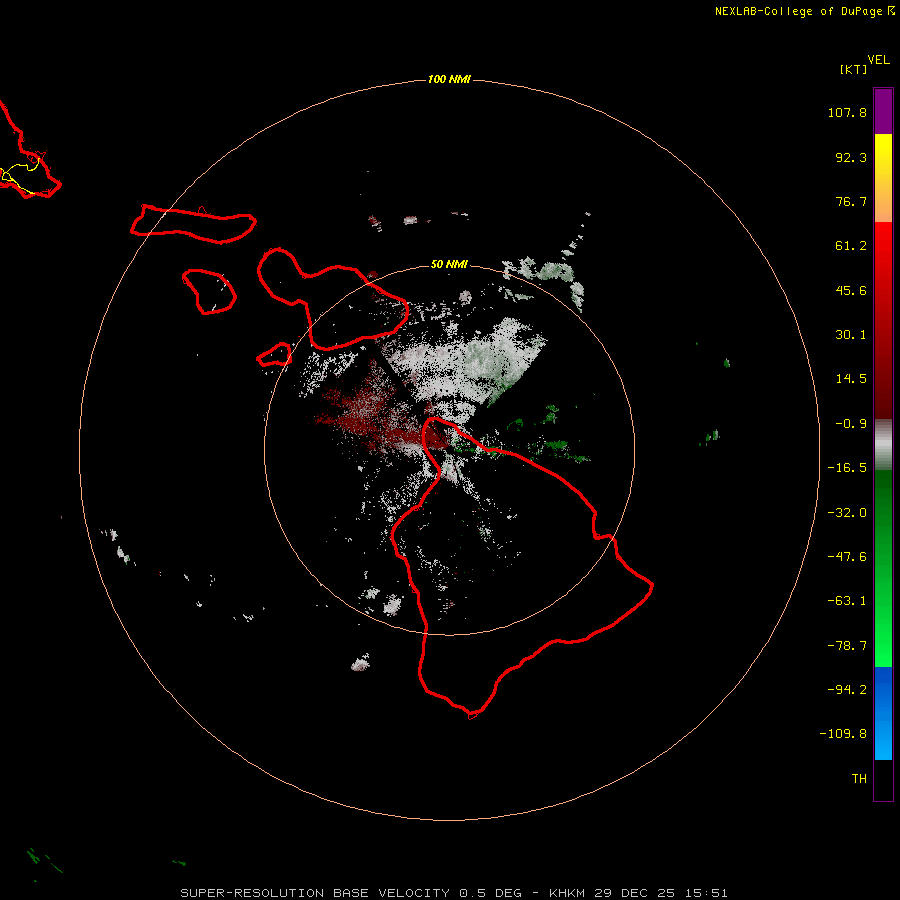The image size is (900, 900).
Task: Select the -78.7 scale value
Action: point(847,646)
